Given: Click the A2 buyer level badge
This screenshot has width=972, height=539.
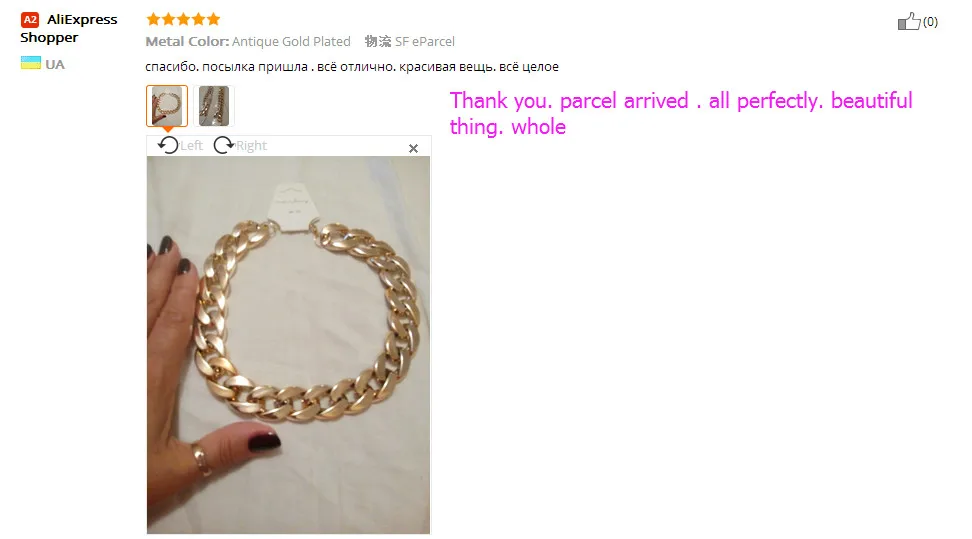Looking at the screenshot, I should tap(30, 20).
